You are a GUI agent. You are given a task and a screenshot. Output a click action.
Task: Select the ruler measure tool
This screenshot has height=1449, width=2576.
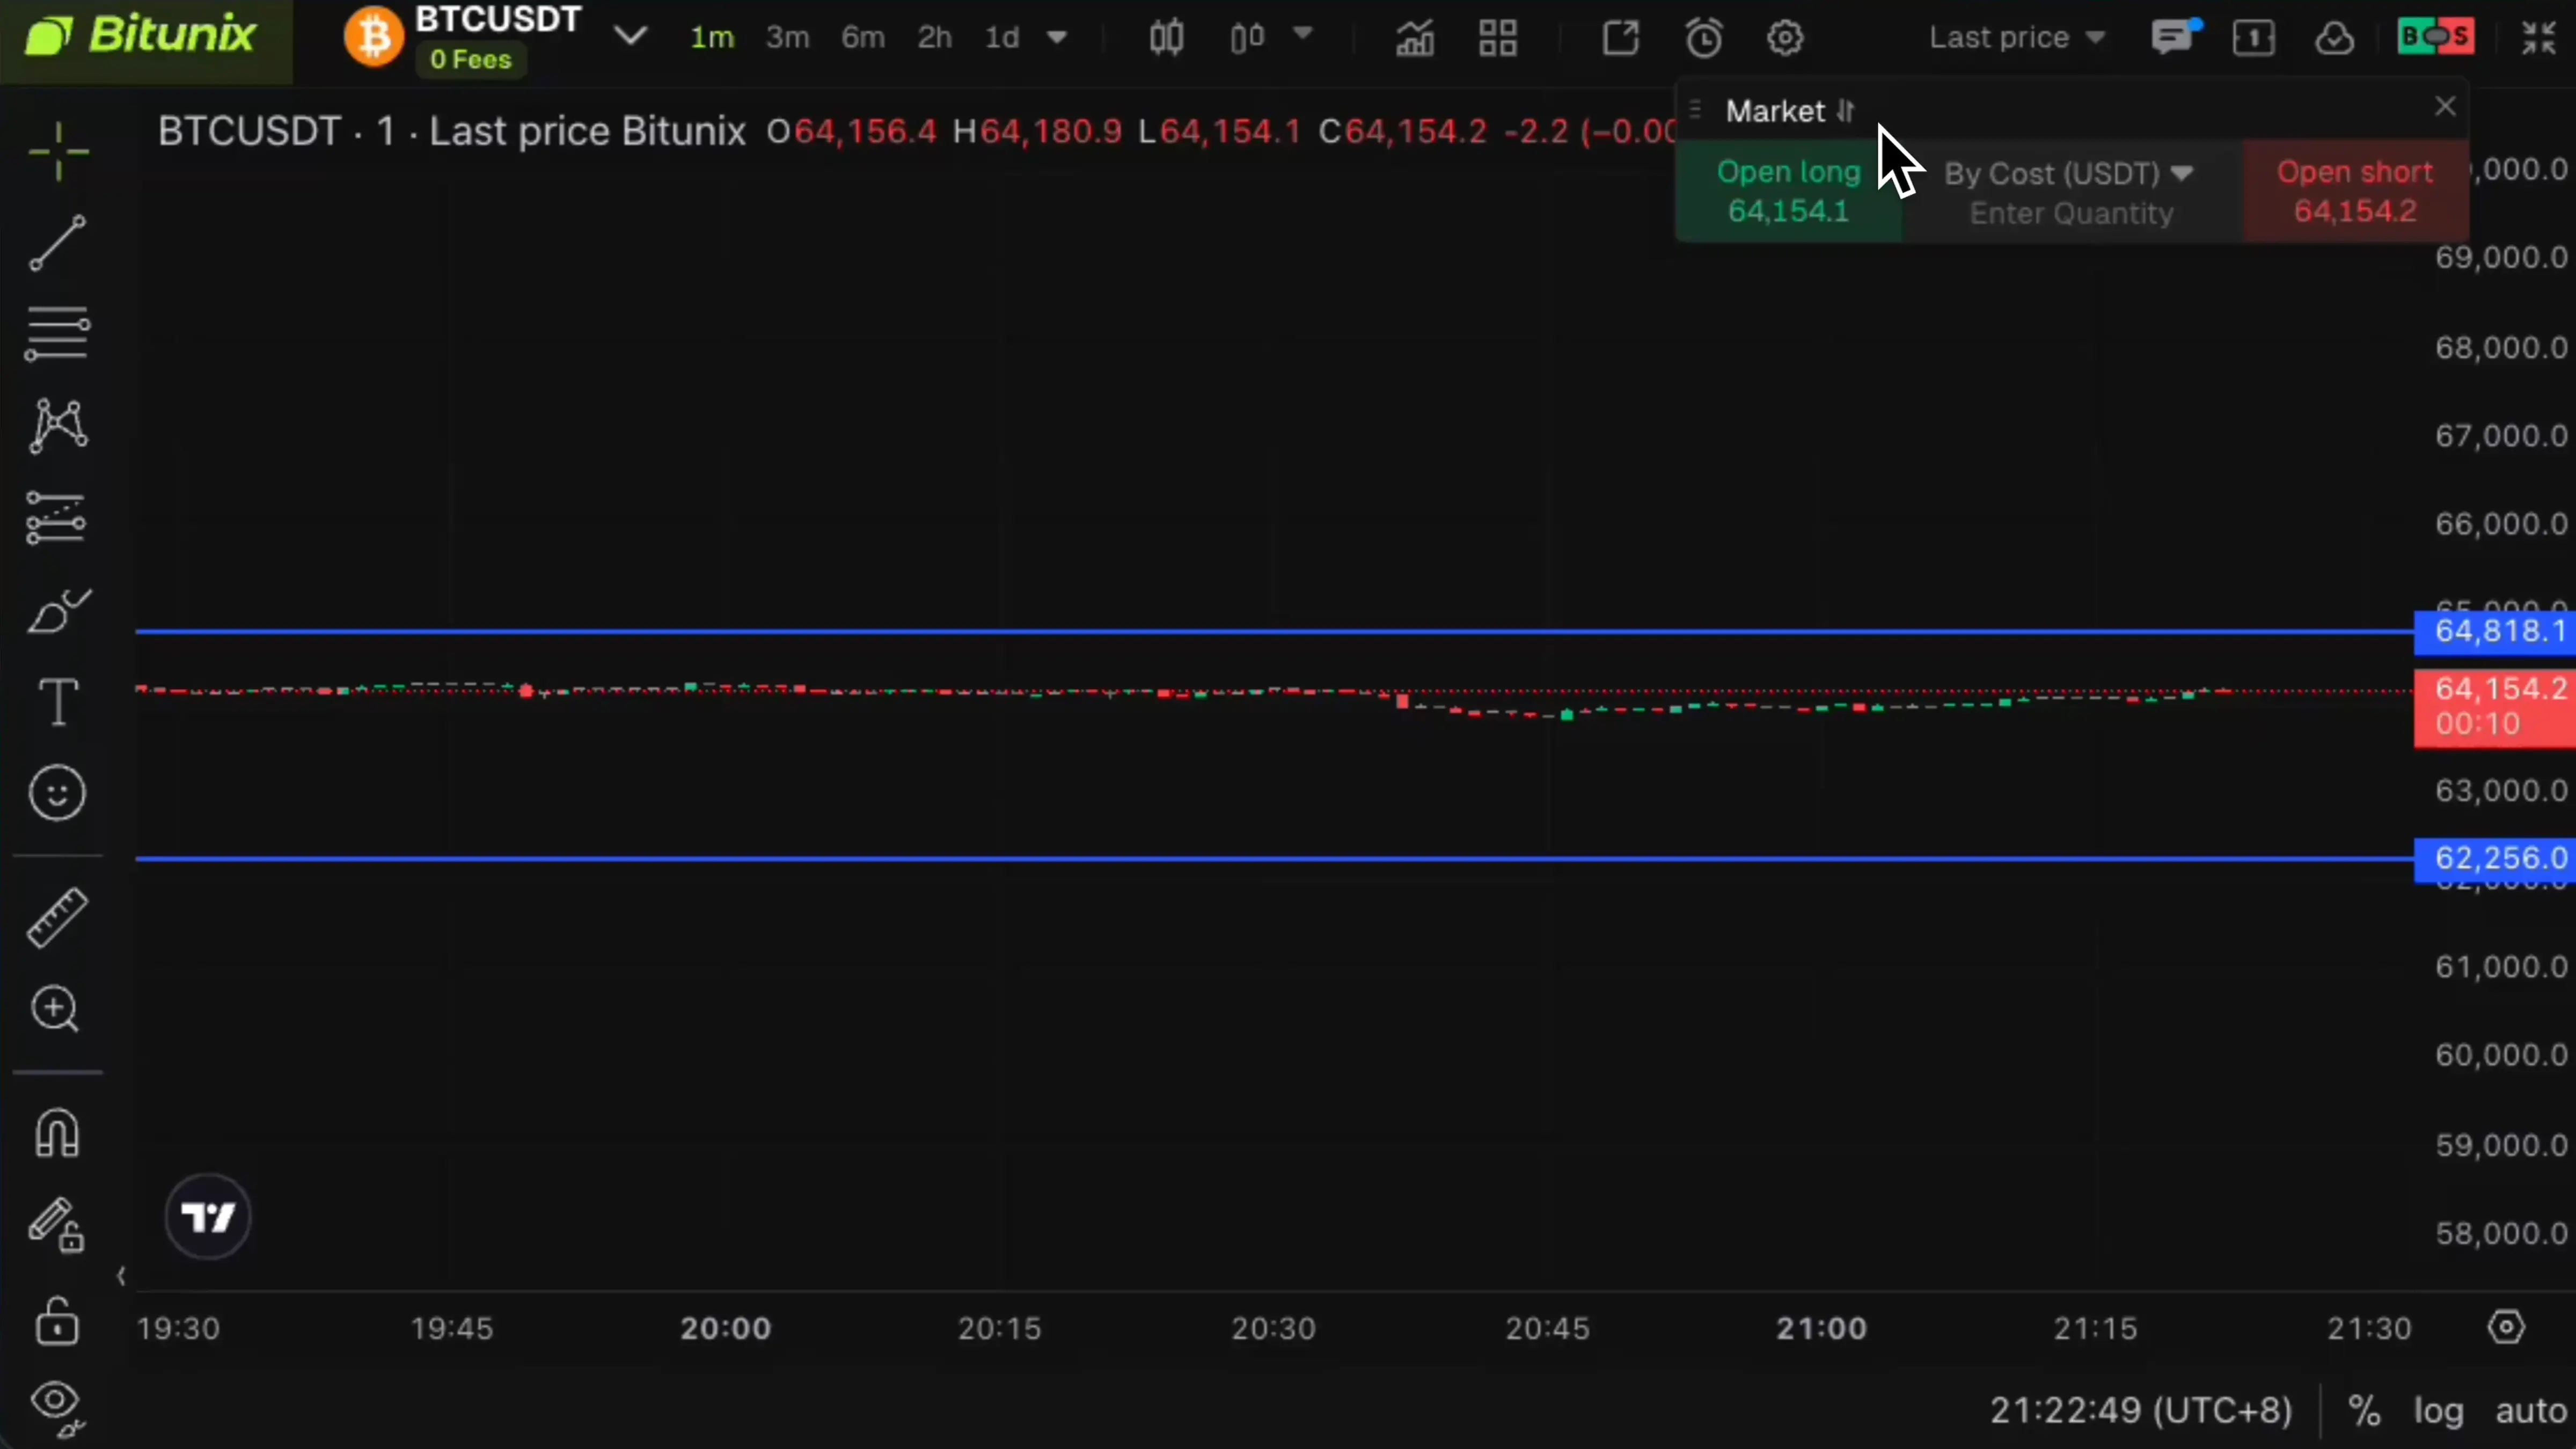click(57, 918)
